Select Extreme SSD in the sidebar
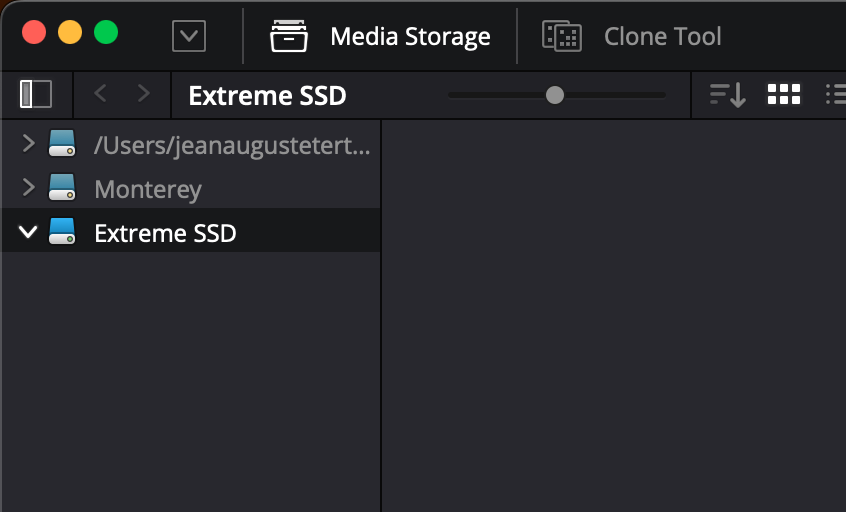The width and height of the screenshot is (846, 512). click(x=165, y=233)
